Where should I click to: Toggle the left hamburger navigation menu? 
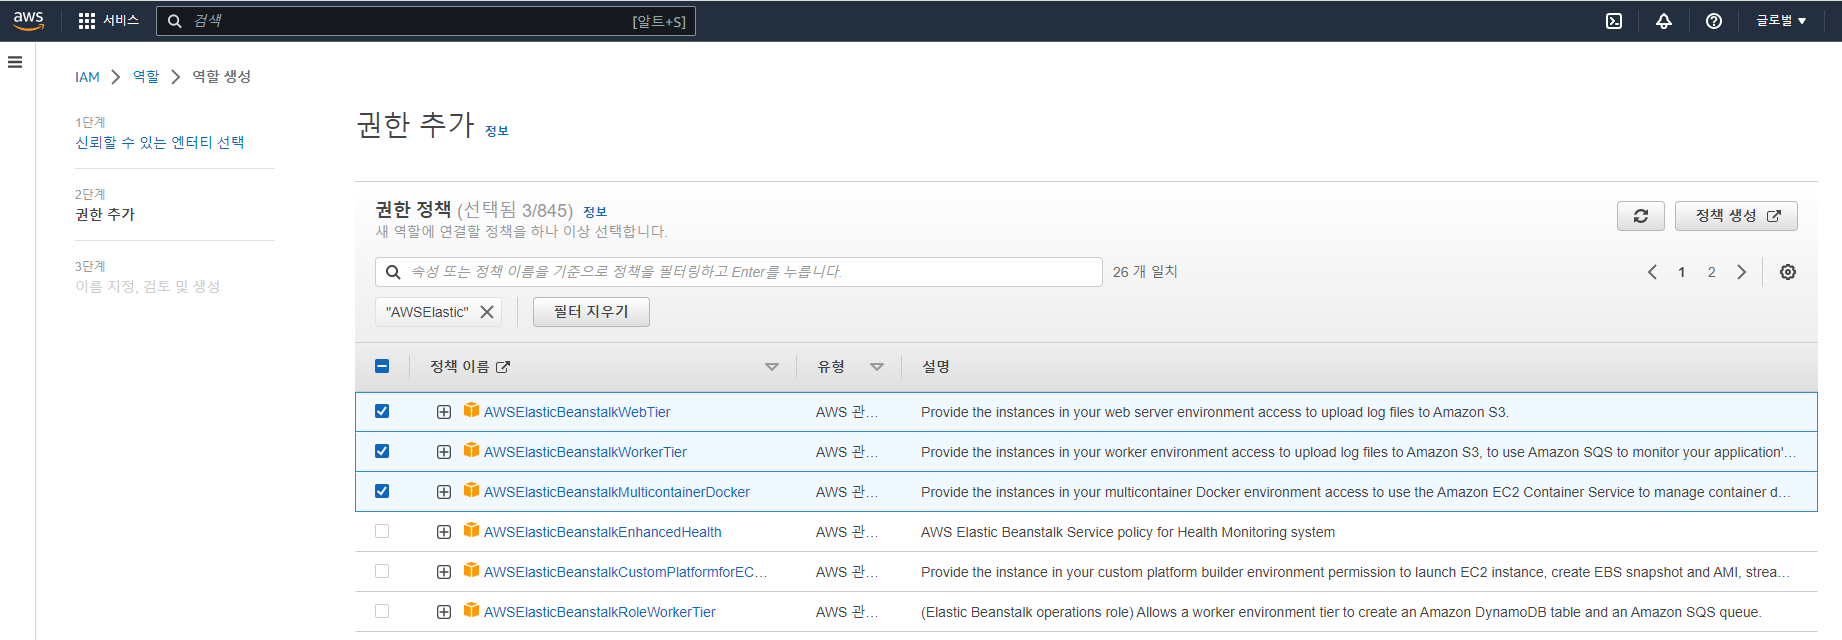(x=15, y=62)
